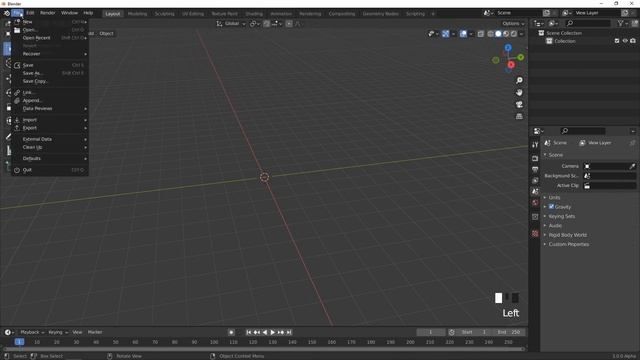Select material preview shading icon

click(x=506, y=34)
